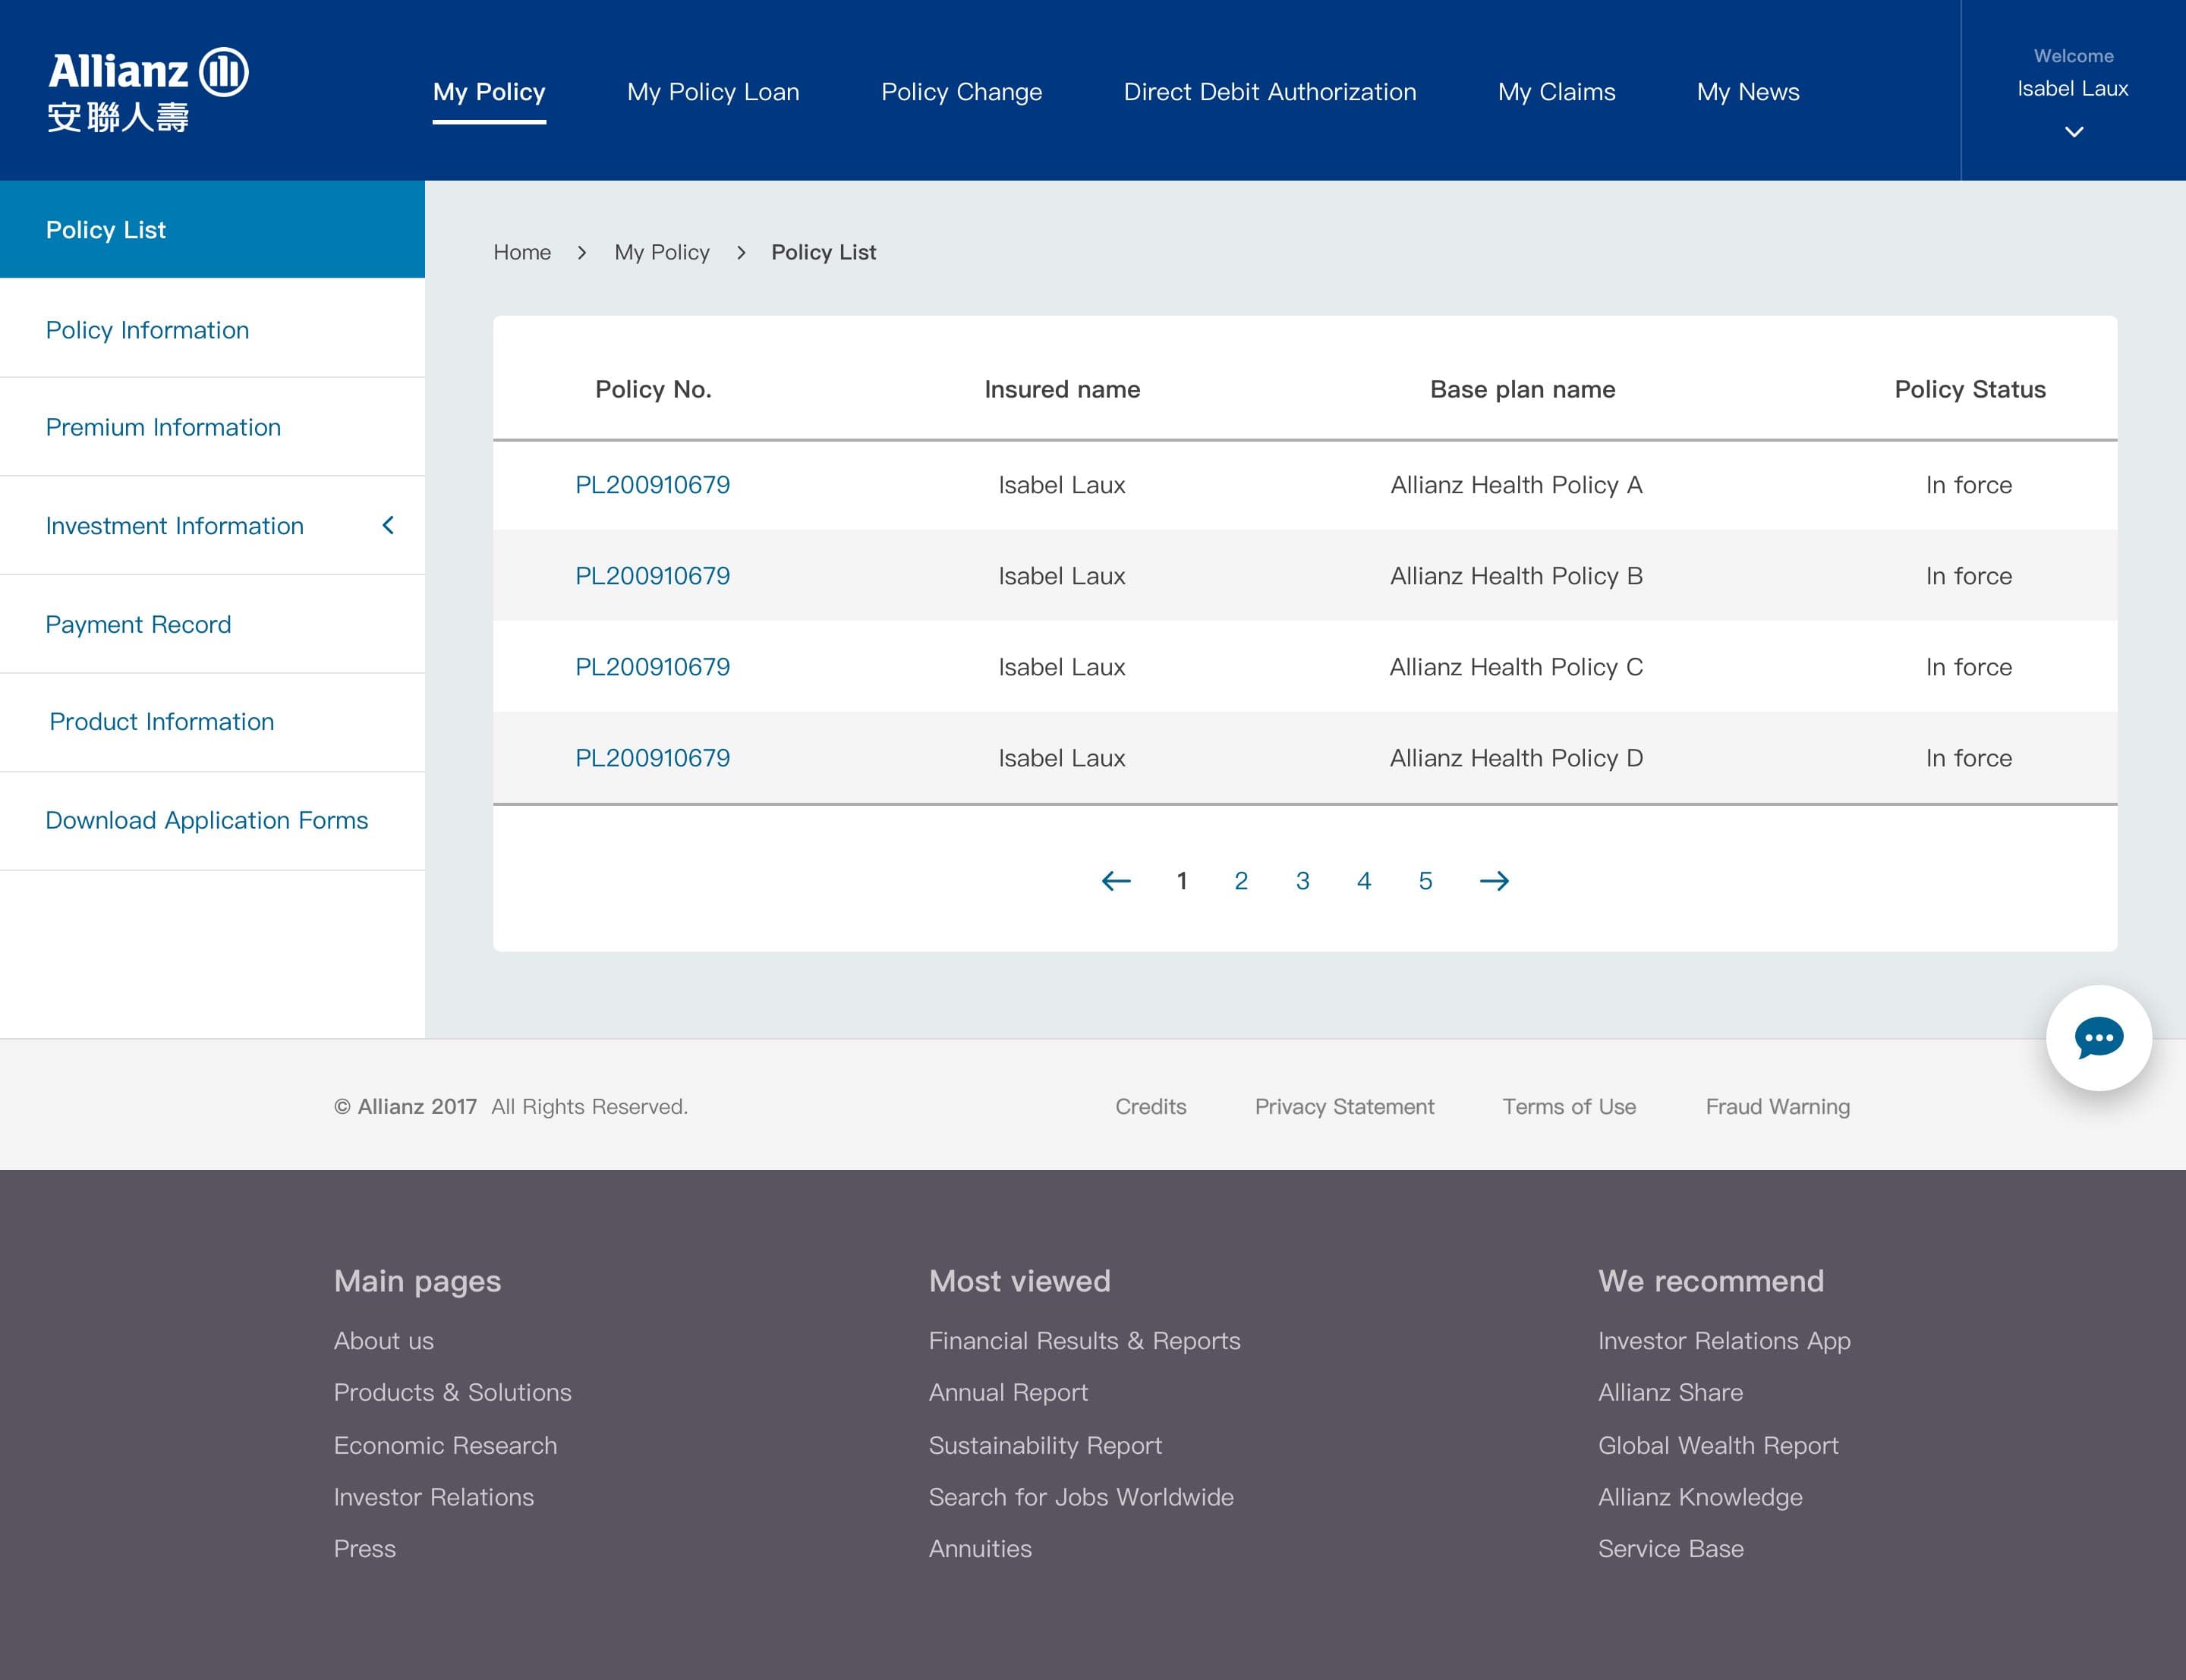Click the Allianz logo in header
This screenshot has height=1680, width=2186.
[148, 90]
